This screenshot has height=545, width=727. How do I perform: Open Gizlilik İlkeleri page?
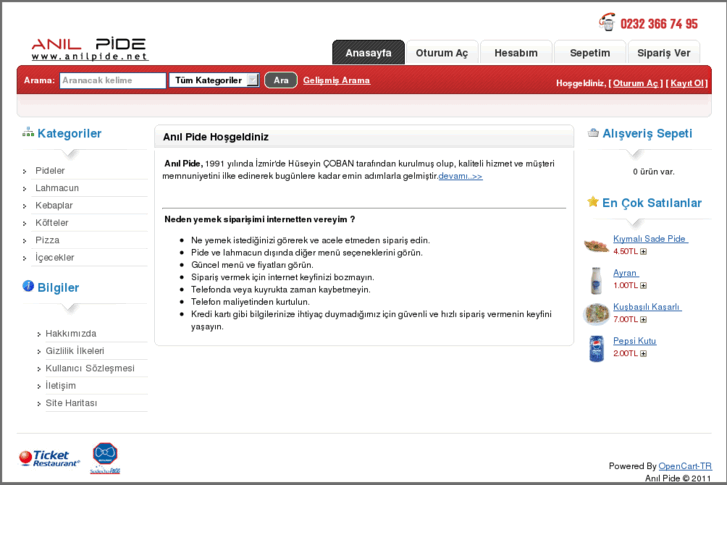75,351
